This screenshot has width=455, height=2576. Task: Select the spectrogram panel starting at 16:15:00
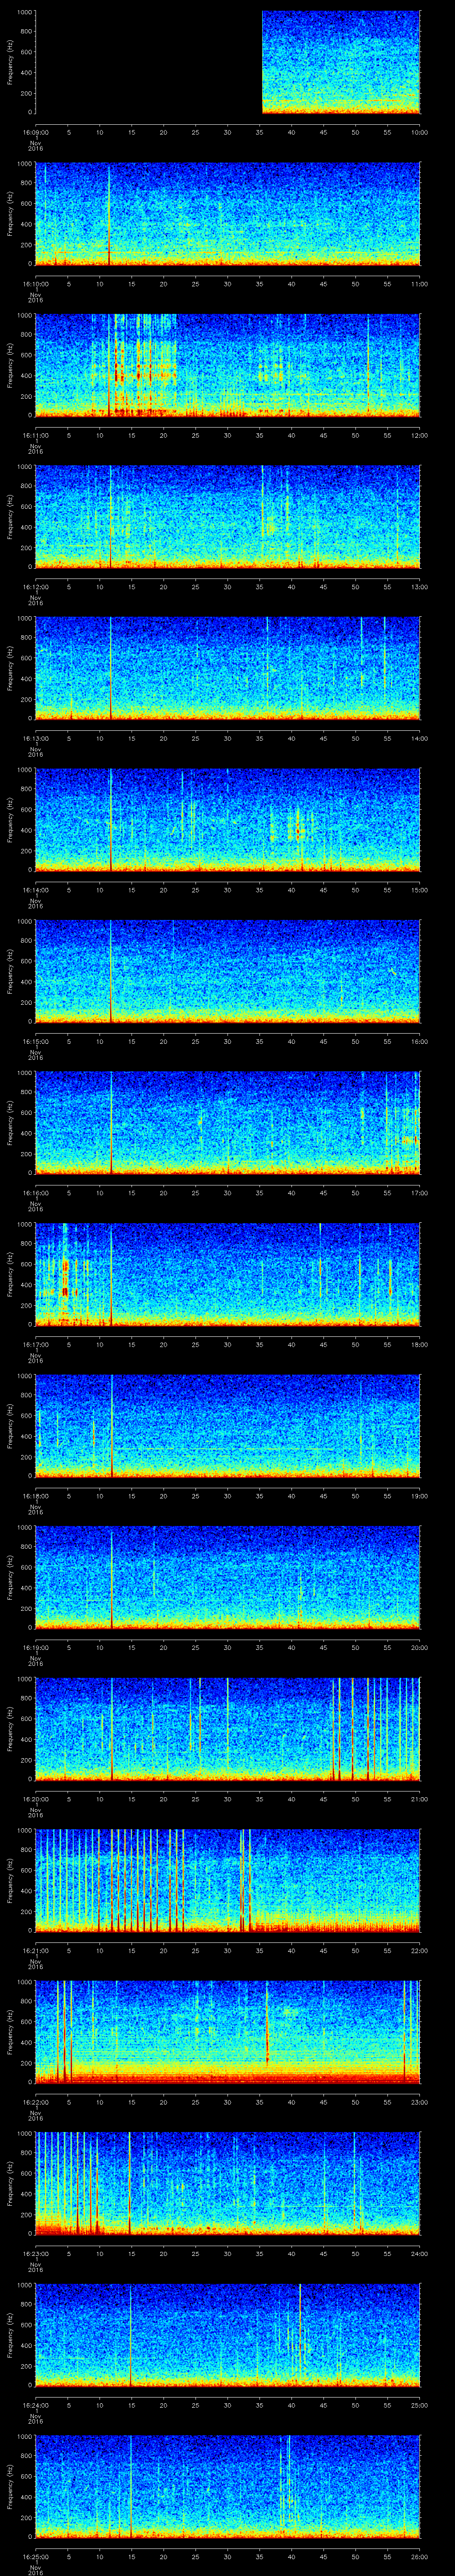point(228,972)
